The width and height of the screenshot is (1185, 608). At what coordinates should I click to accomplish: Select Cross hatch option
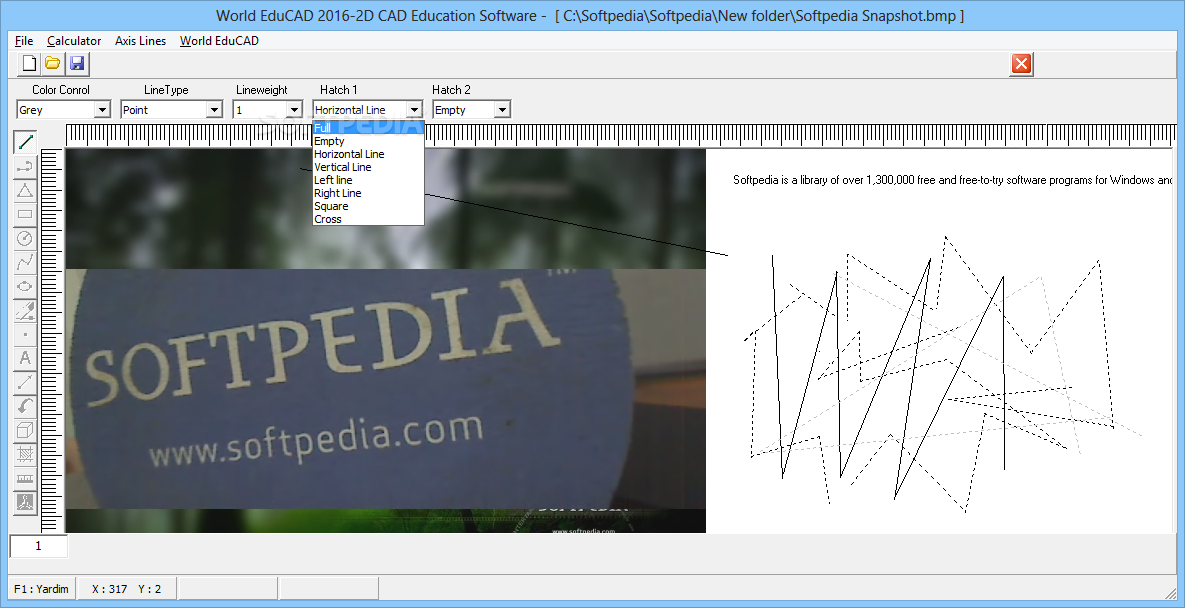coord(368,219)
